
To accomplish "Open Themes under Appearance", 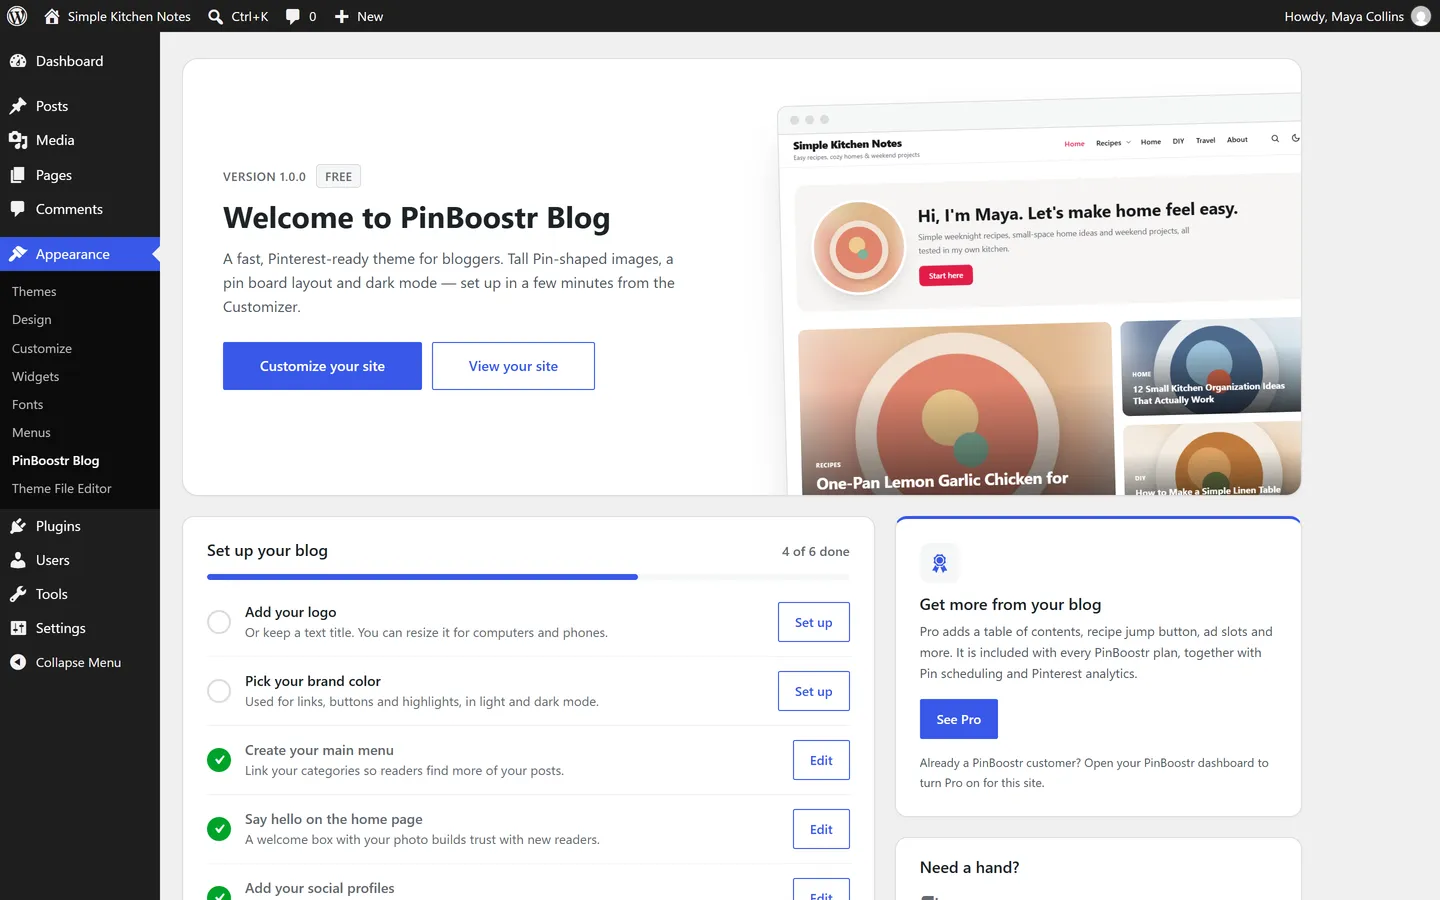I will point(34,292).
